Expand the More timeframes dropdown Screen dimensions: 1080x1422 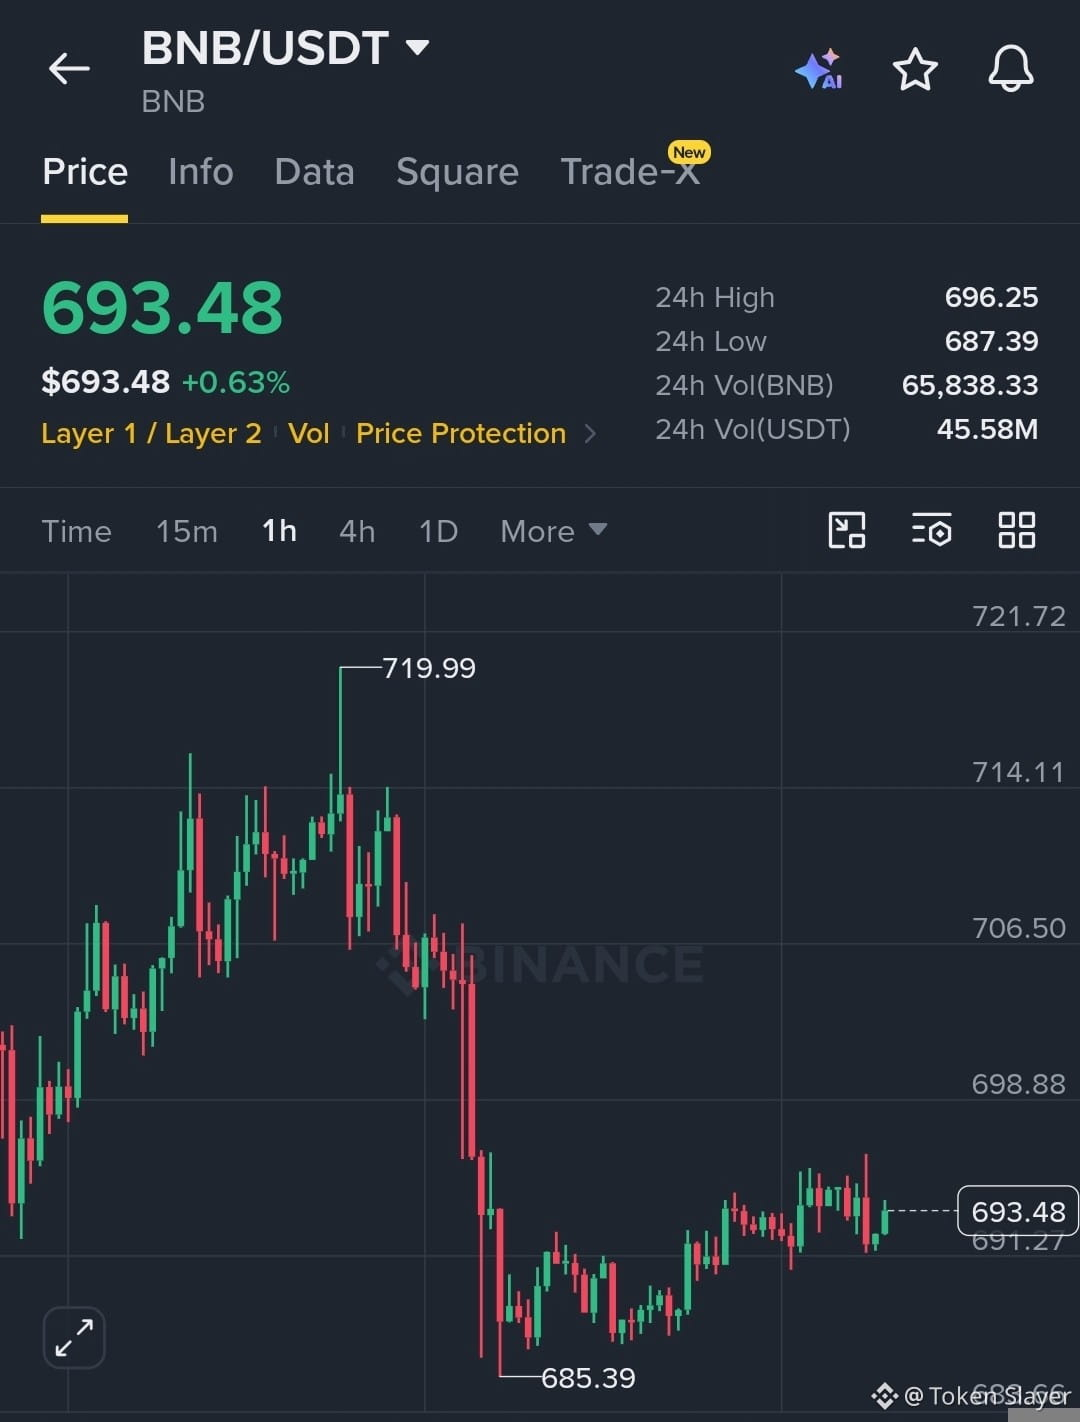click(553, 531)
